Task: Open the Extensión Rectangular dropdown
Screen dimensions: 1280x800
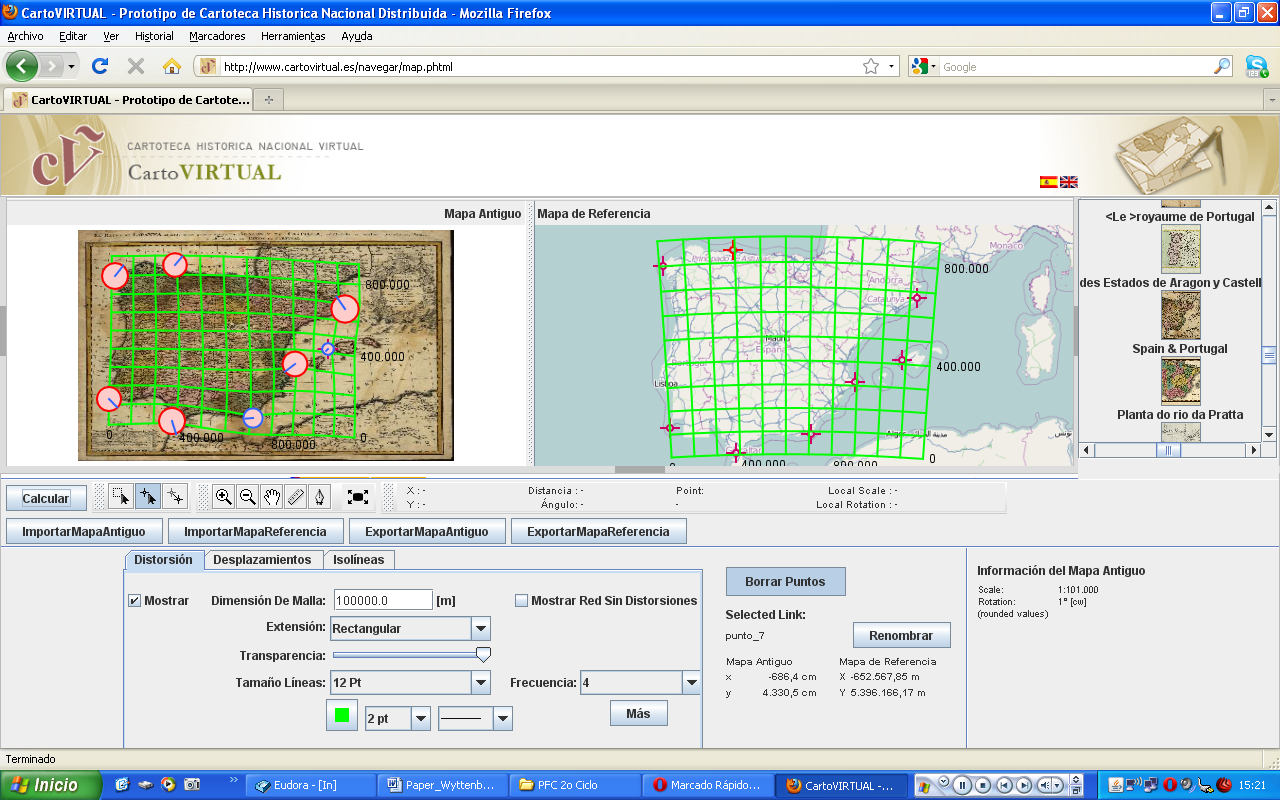Action: pos(481,628)
